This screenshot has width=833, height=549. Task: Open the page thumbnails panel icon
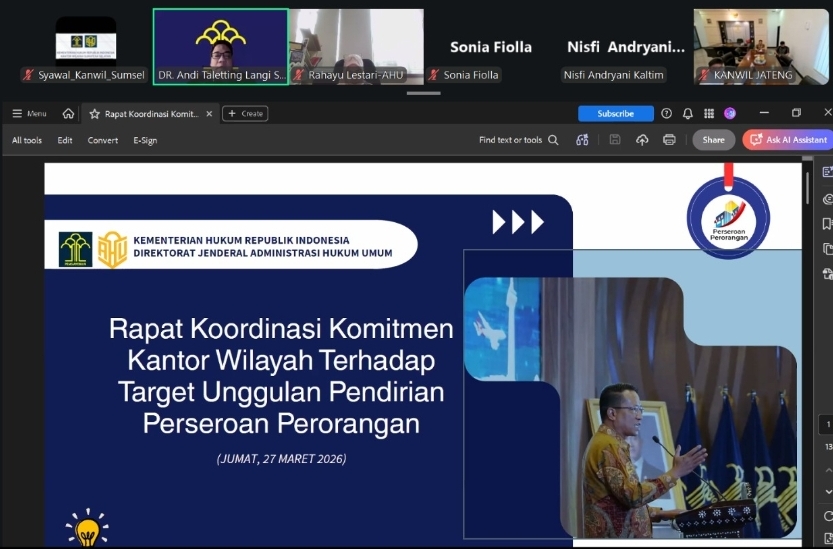pyautogui.click(x=827, y=249)
